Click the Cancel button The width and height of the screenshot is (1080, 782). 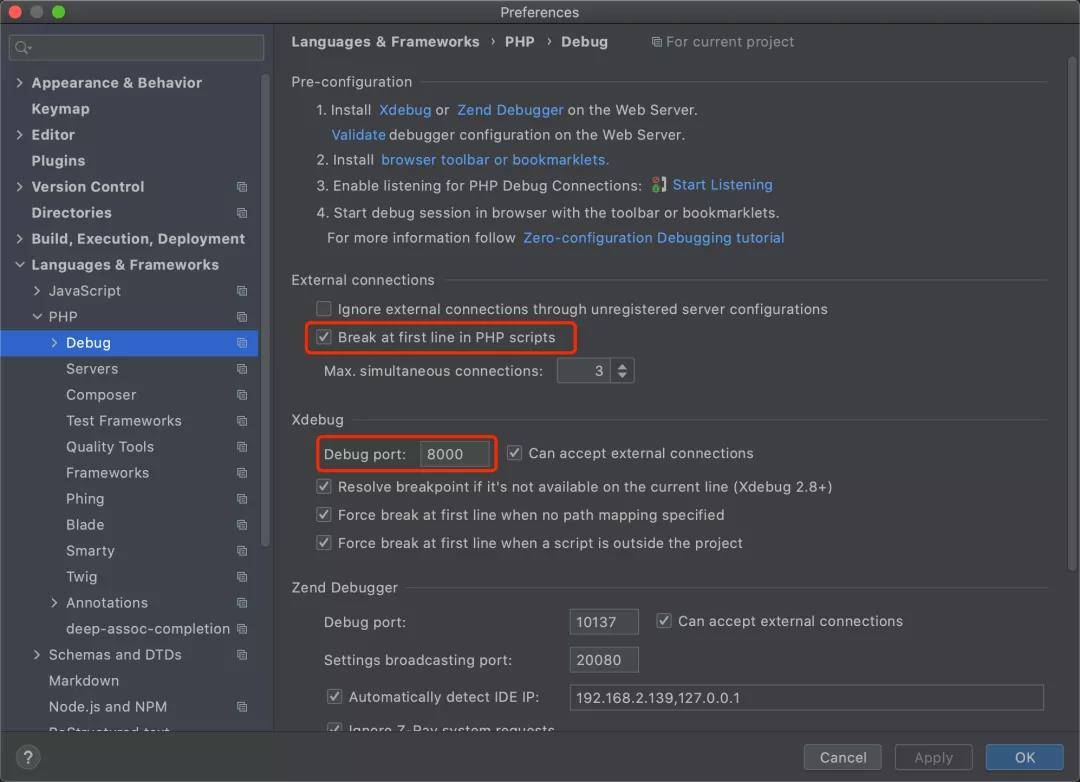pos(842,758)
